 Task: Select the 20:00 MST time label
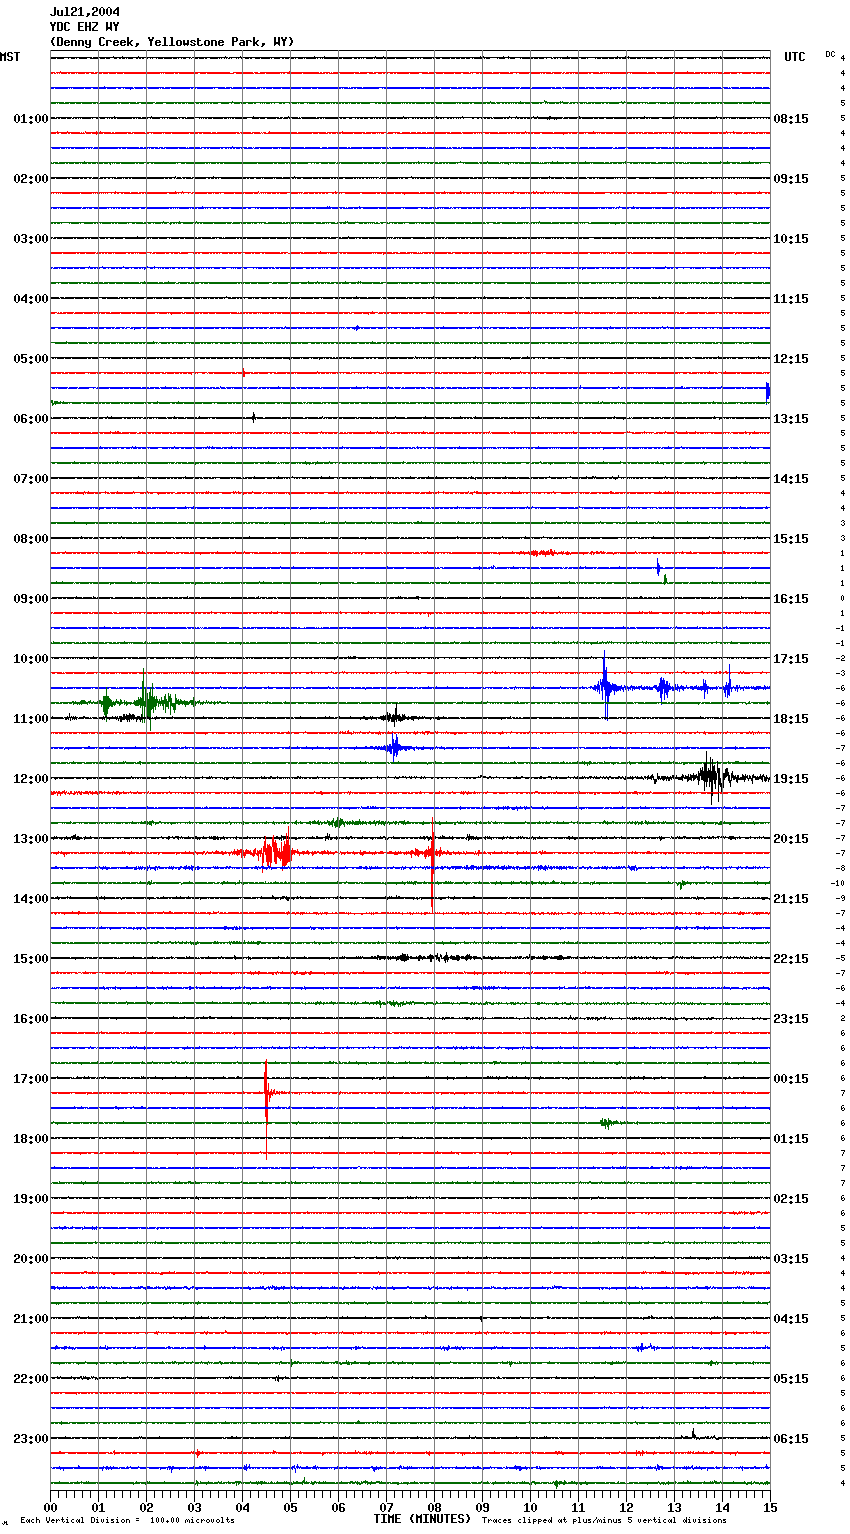pos(31,1259)
